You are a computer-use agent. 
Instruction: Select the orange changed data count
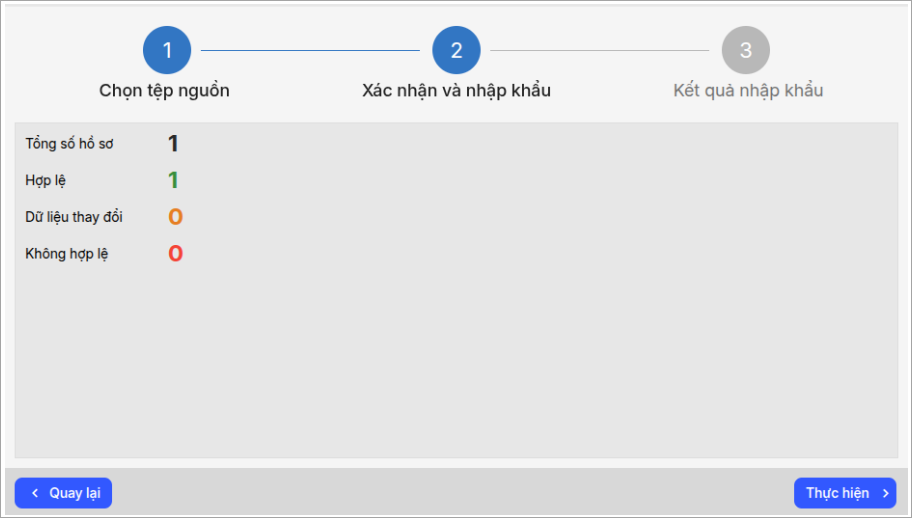[x=175, y=217]
